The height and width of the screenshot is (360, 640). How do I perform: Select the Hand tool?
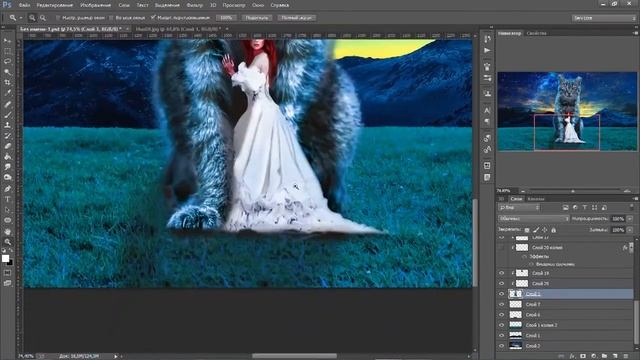[x=7, y=231]
